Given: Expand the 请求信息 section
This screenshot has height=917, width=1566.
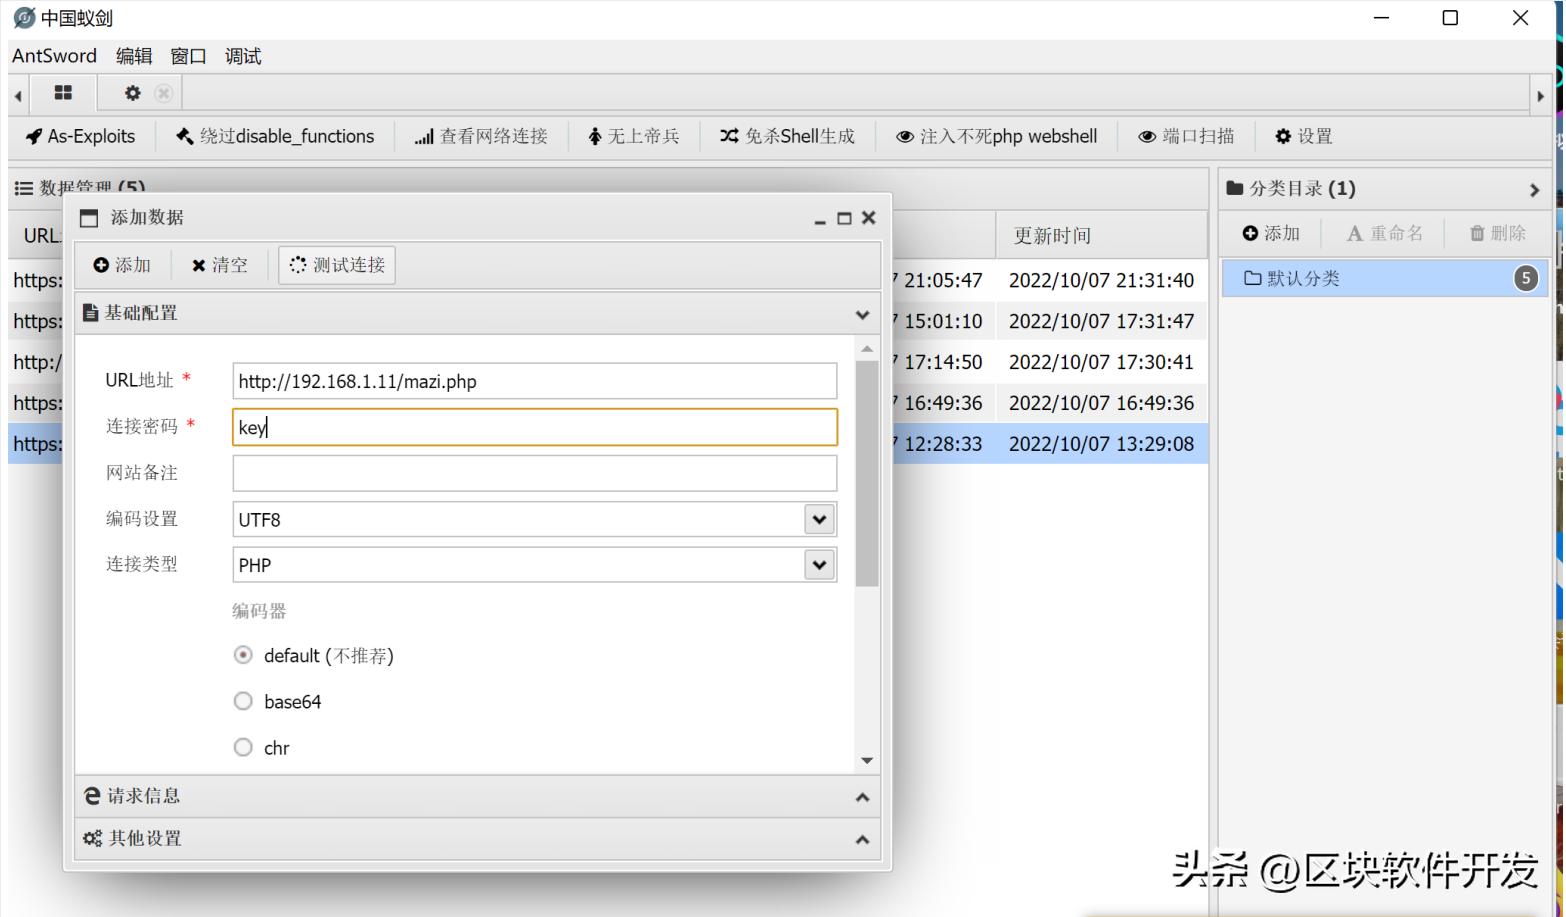Looking at the screenshot, I should (477, 796).
